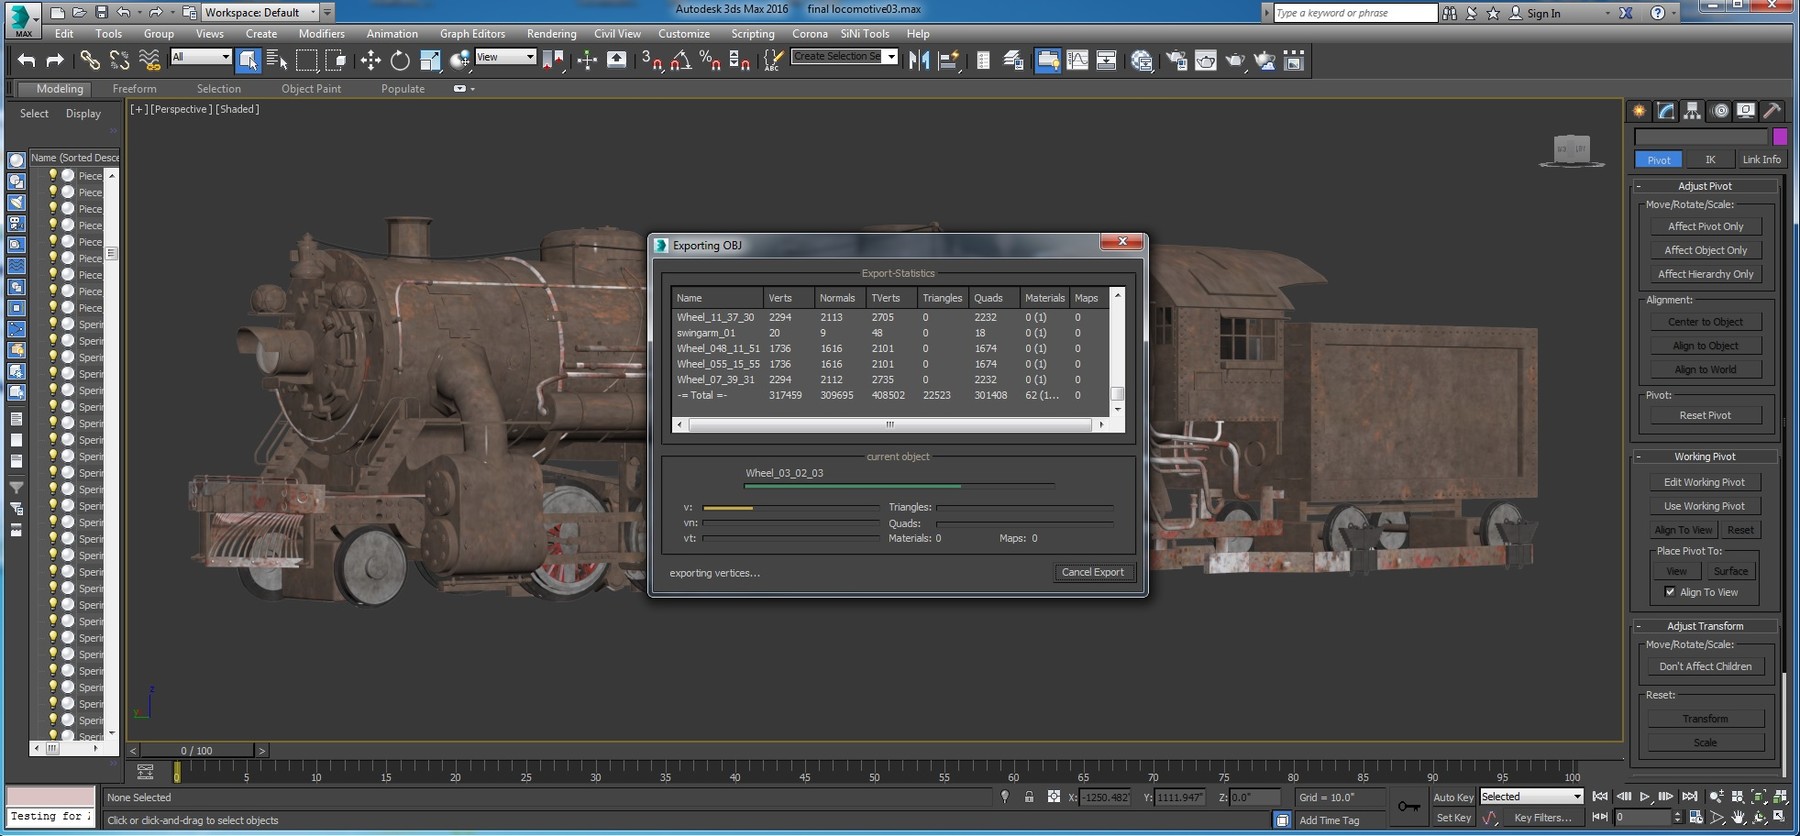
Task: Open the Utilities hammer panel icon
Action: 1771,111
